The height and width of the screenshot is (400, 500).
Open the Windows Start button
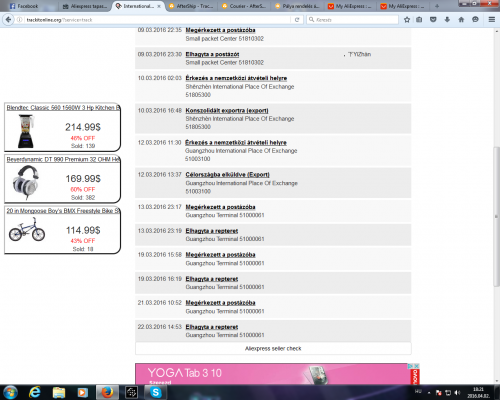[x=11, y=392]
